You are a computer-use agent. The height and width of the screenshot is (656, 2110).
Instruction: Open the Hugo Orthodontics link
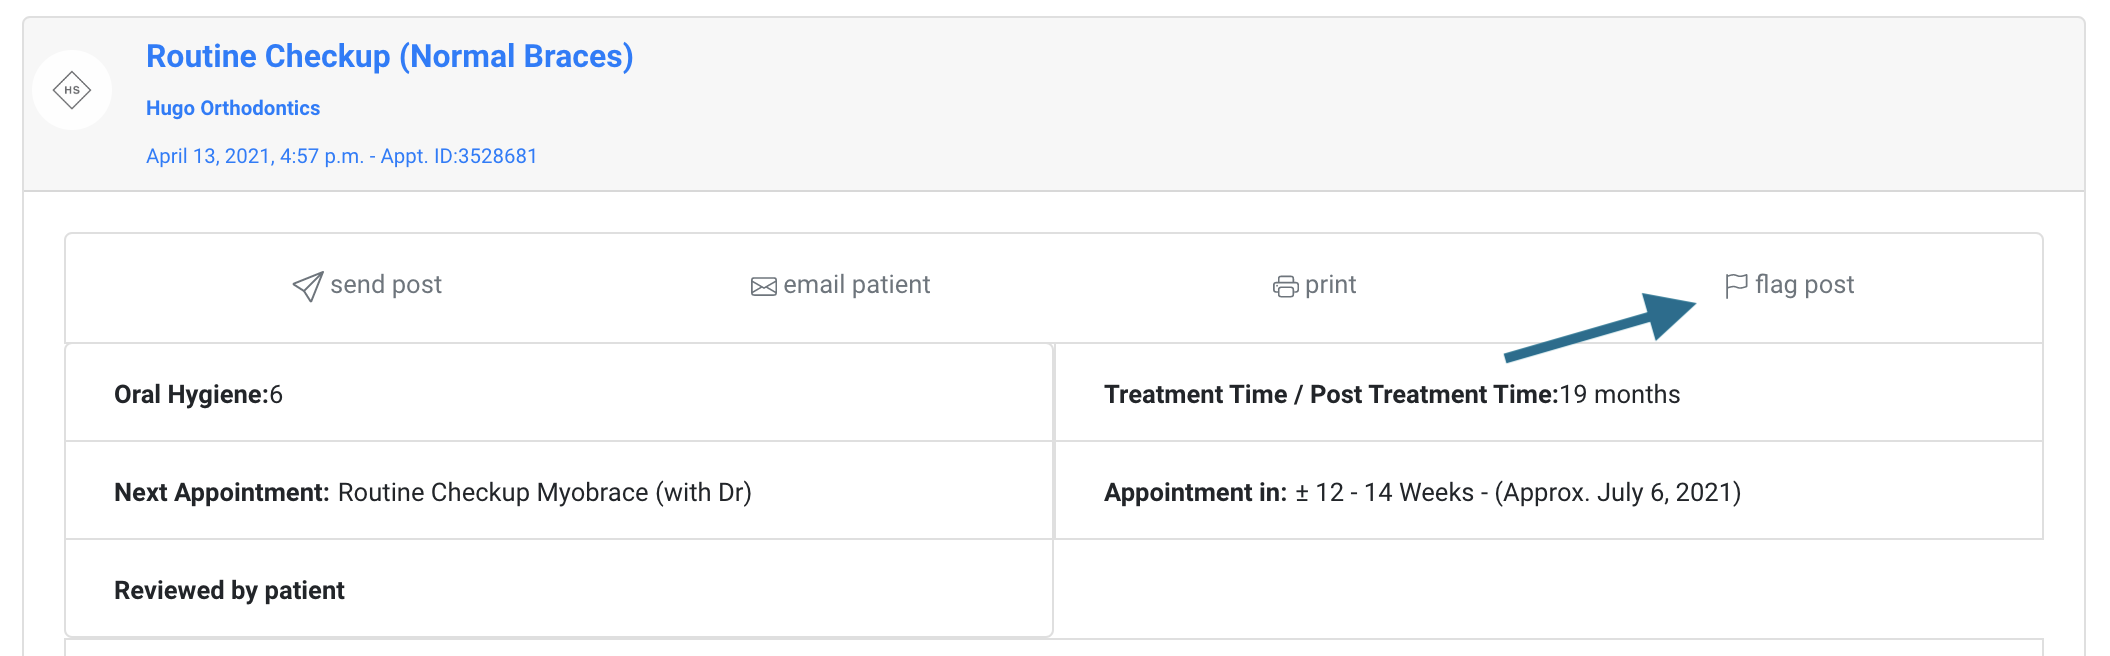point(233,108)
